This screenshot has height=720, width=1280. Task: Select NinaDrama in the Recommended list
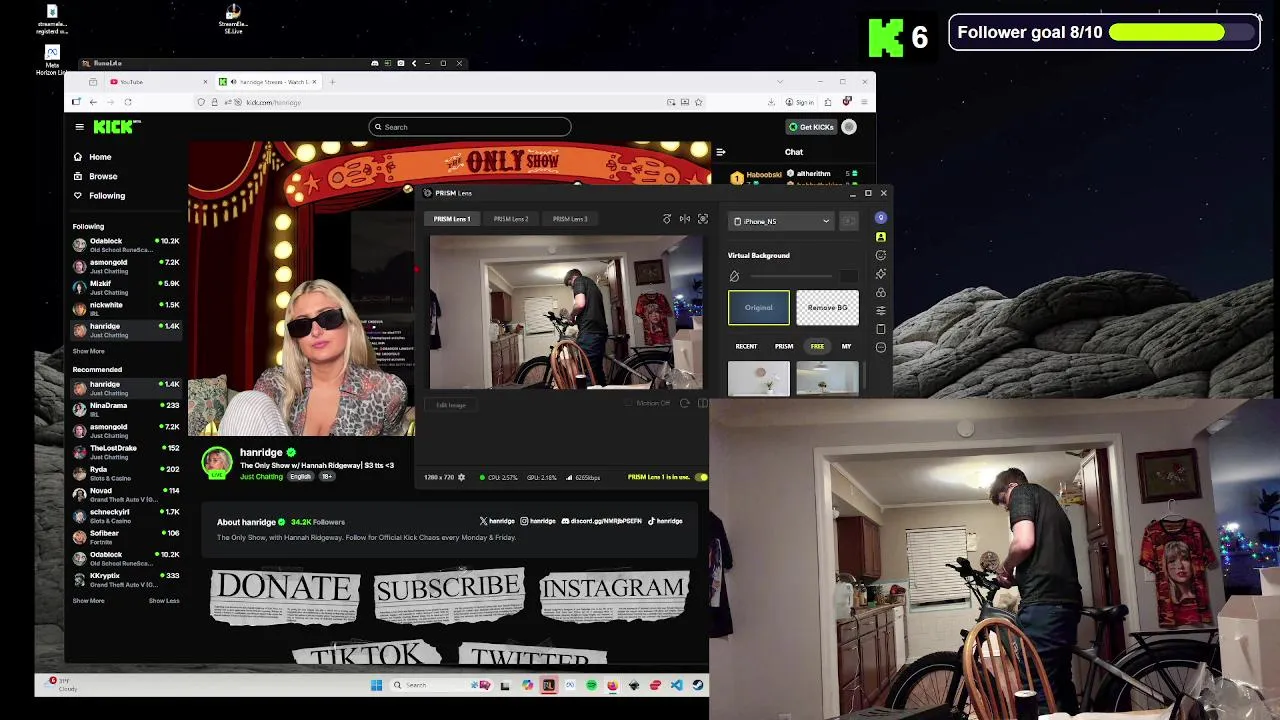coord(126,408)
